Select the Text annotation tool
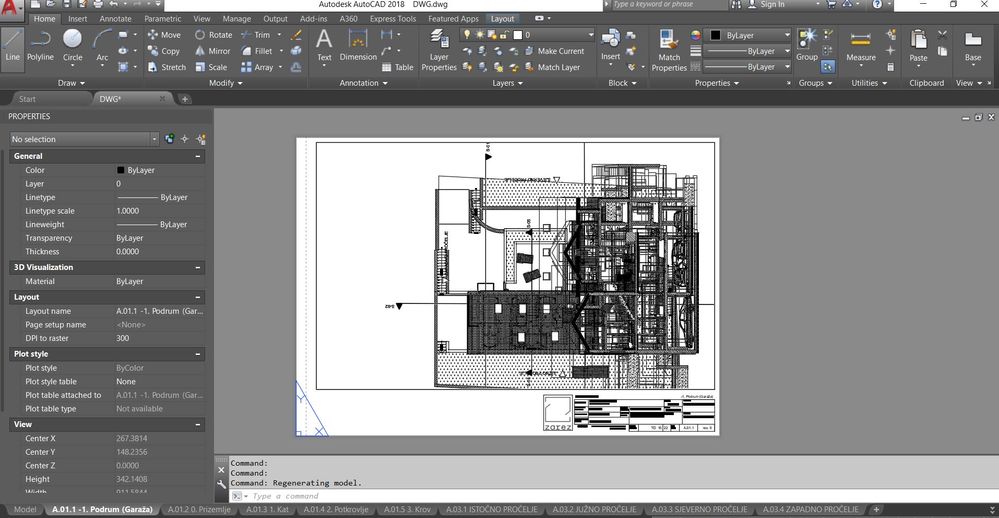This screenshot has height=518, width=999. click(x=324, y=45)
